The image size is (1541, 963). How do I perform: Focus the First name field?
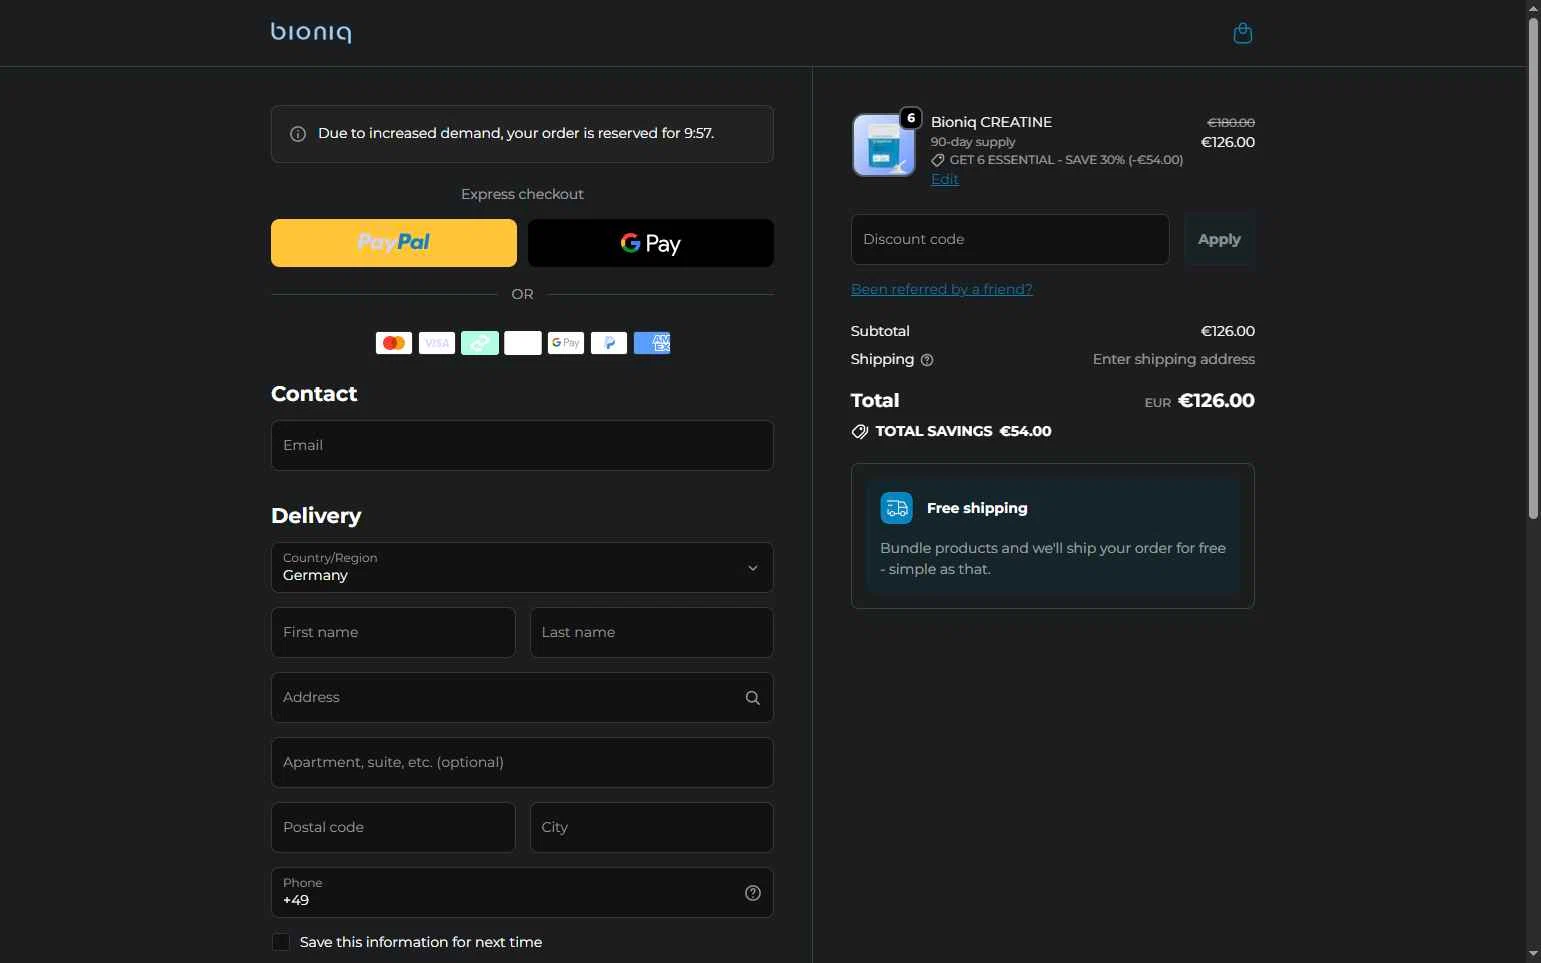(x=393, y=632)
